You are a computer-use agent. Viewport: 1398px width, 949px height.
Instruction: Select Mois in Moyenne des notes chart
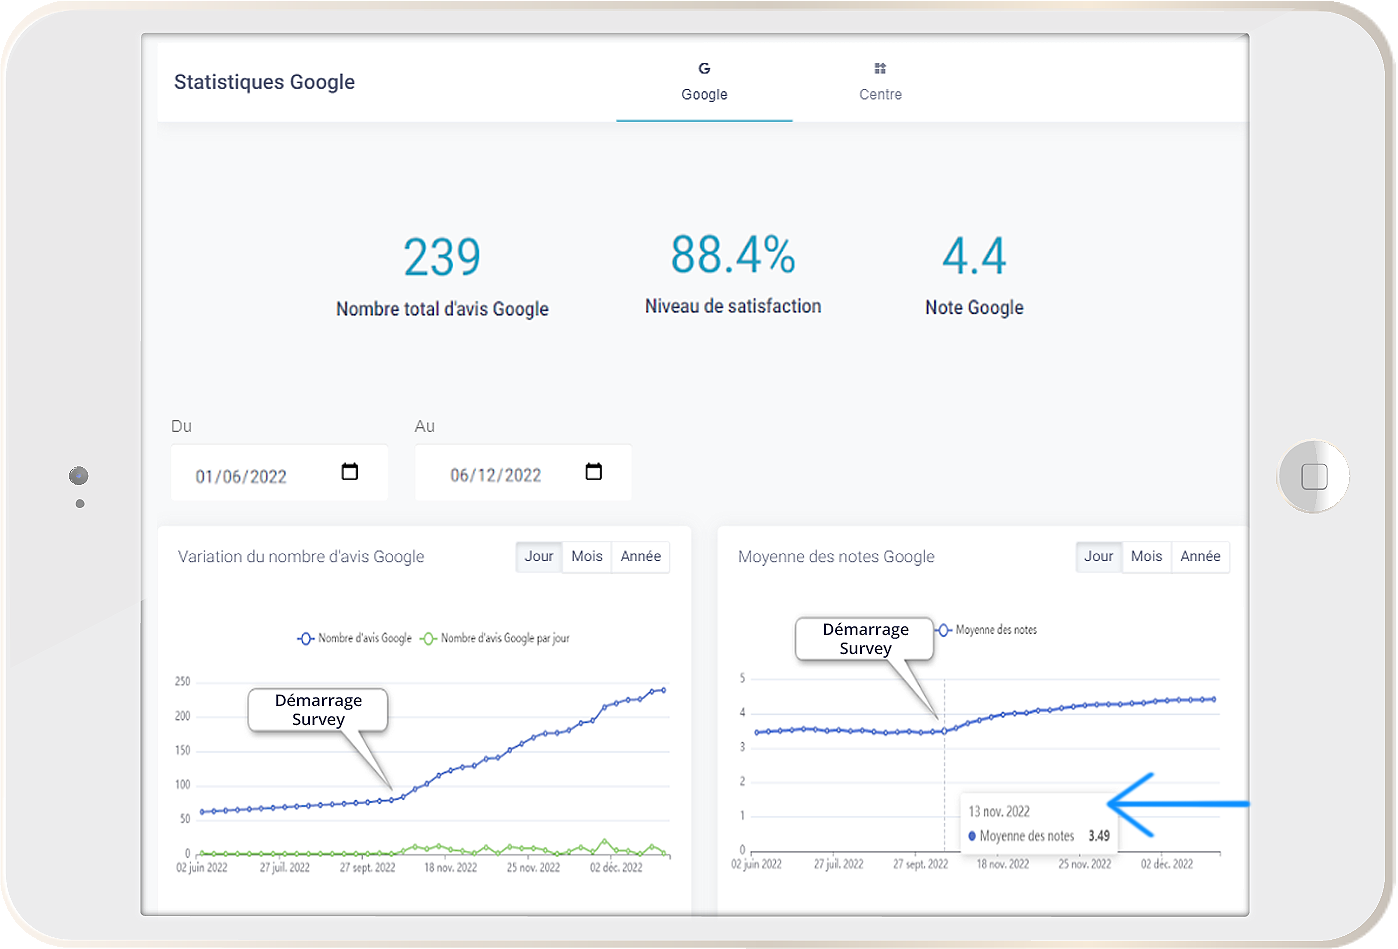tap(1147, 557)
